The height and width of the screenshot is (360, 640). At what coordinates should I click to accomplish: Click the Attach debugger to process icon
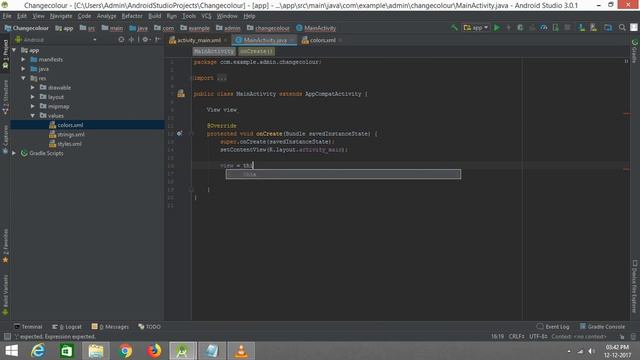tap(556, 28)
